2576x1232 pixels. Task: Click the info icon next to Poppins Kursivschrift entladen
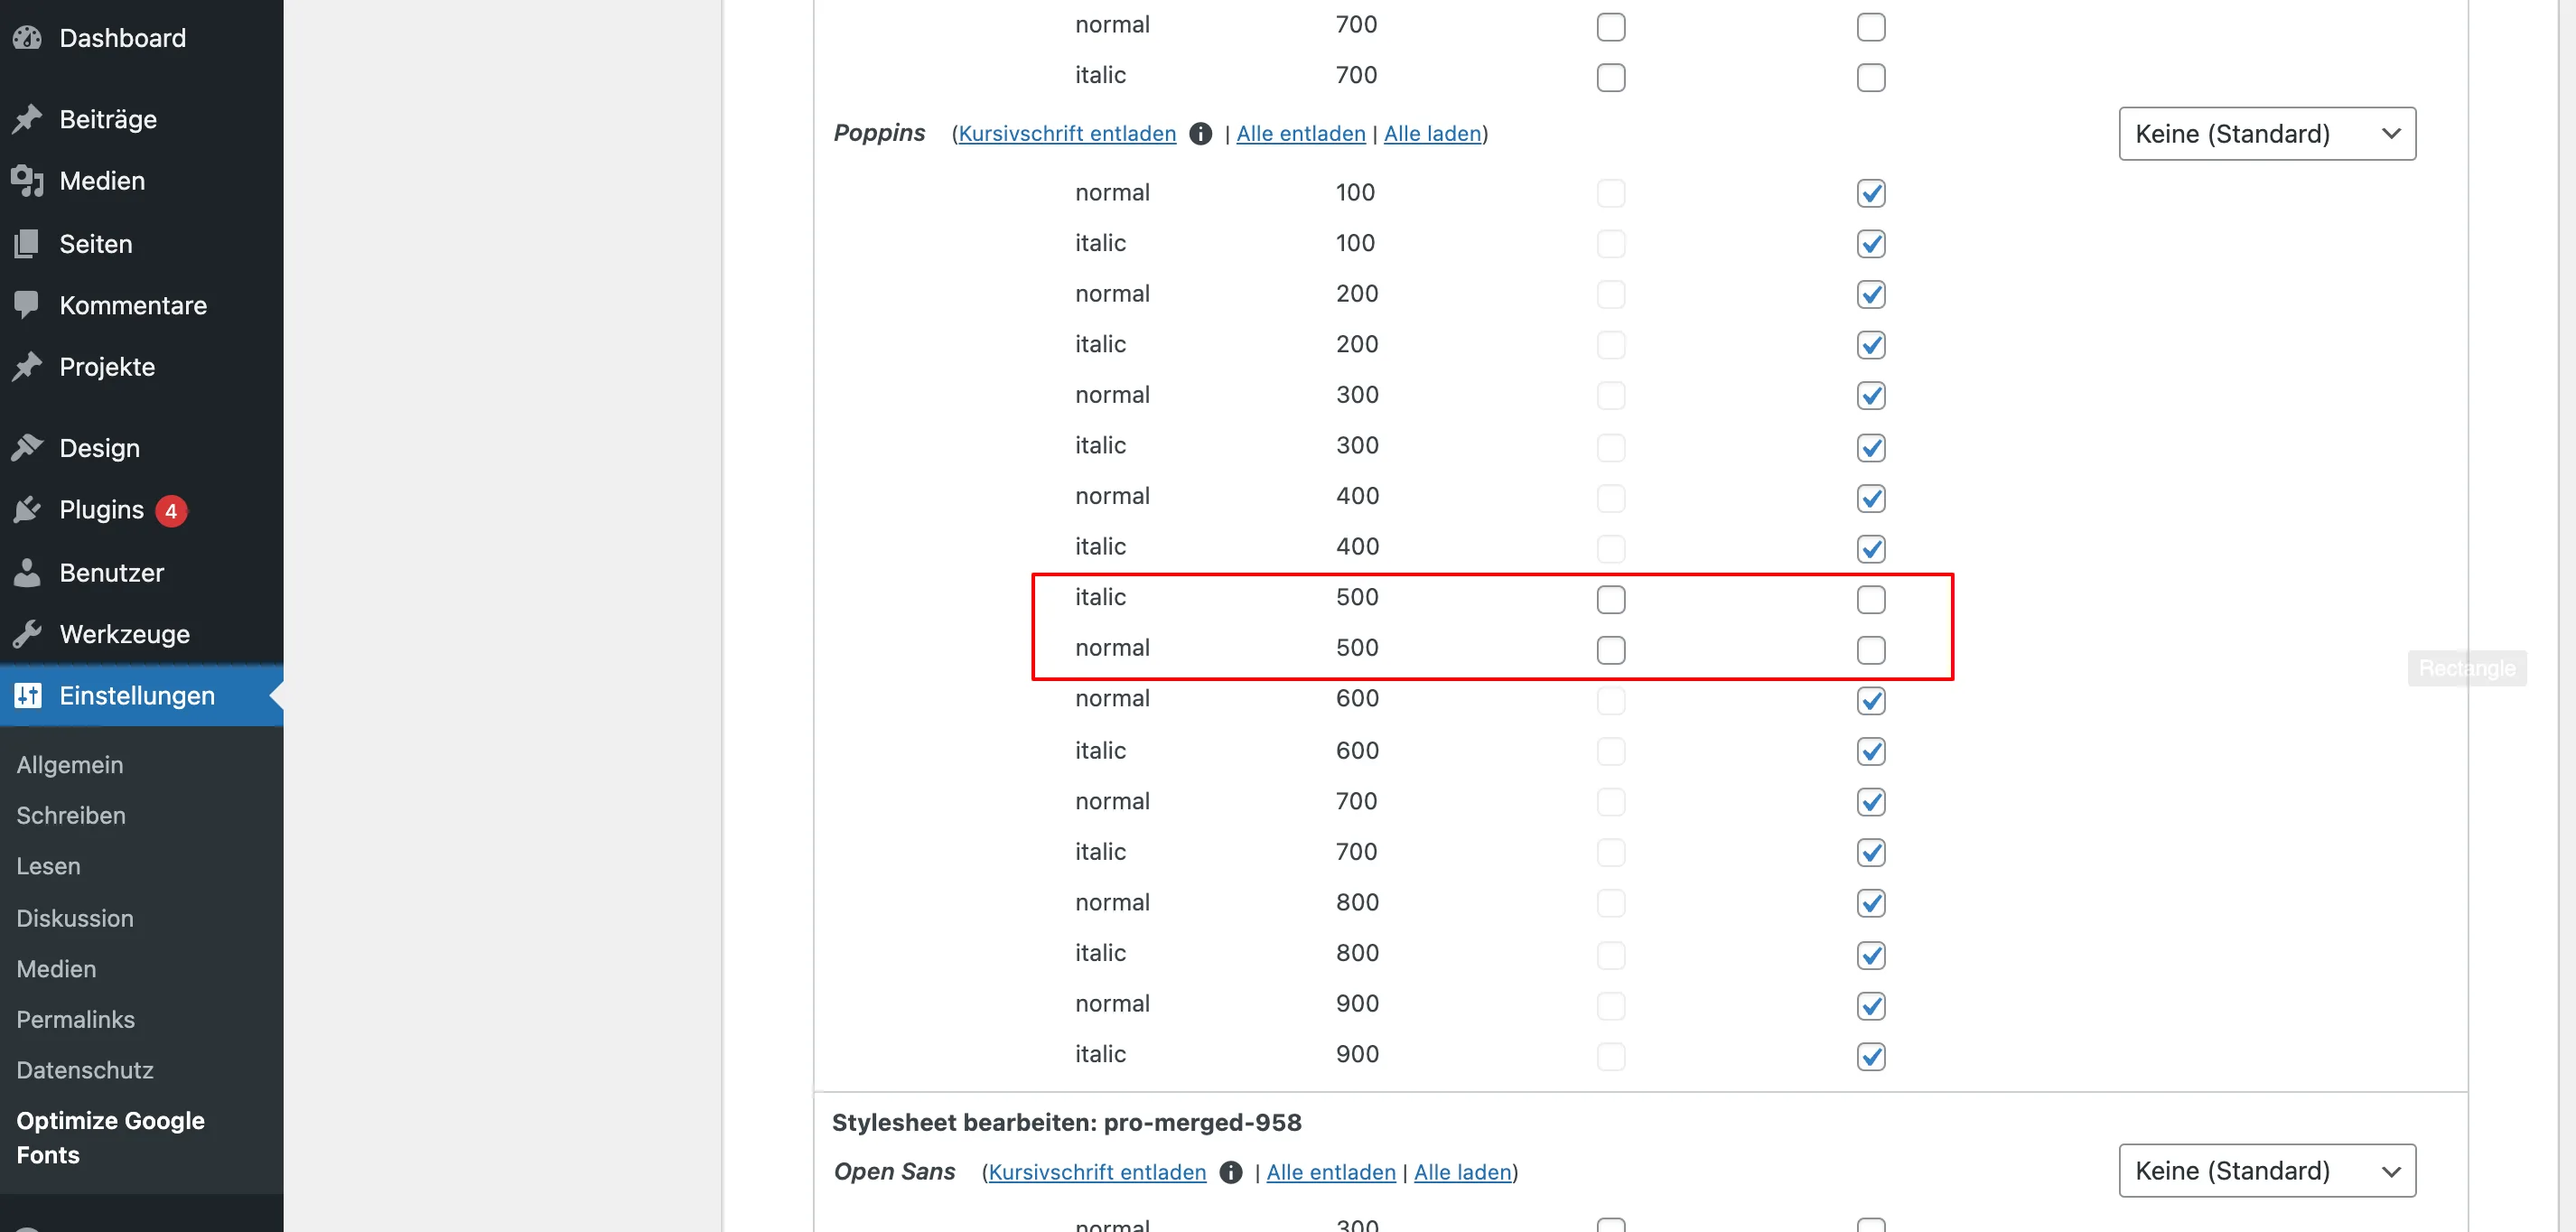click(x=1200, y=134)
